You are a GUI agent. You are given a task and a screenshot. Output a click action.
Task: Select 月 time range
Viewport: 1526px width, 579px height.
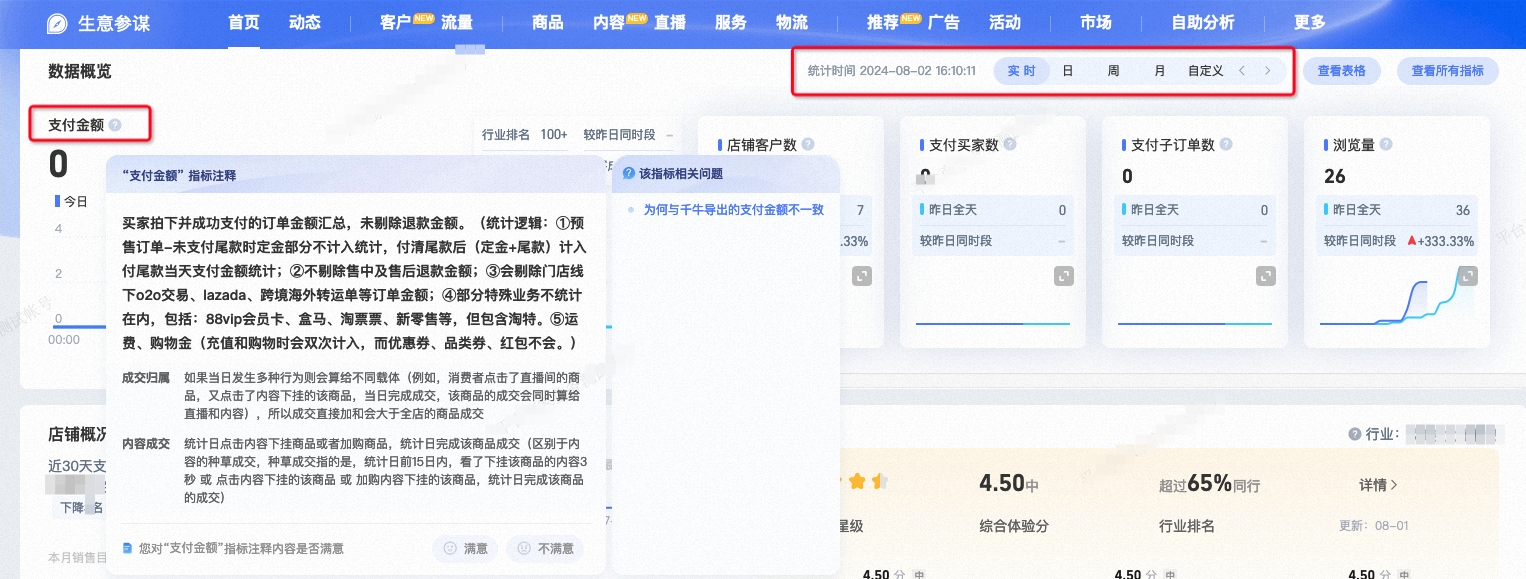pyautogui.click(x=1159, y=71)
